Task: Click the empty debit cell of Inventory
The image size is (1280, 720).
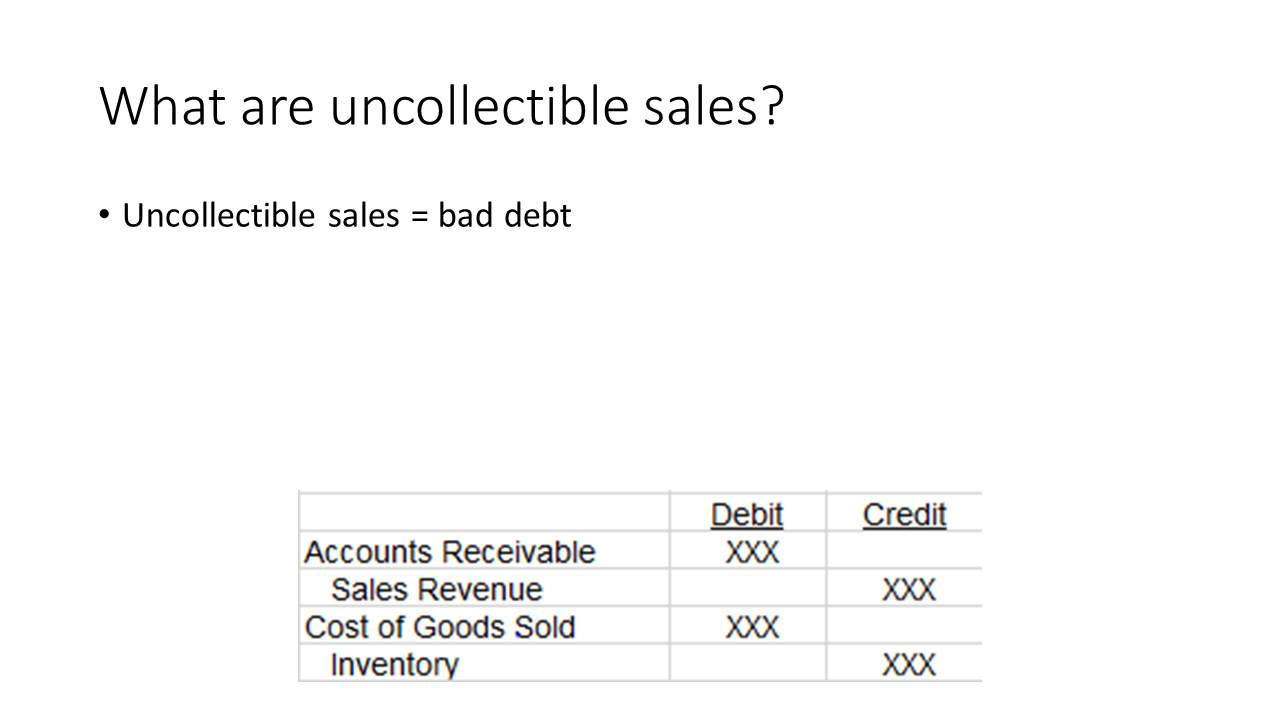Action: 748,663
